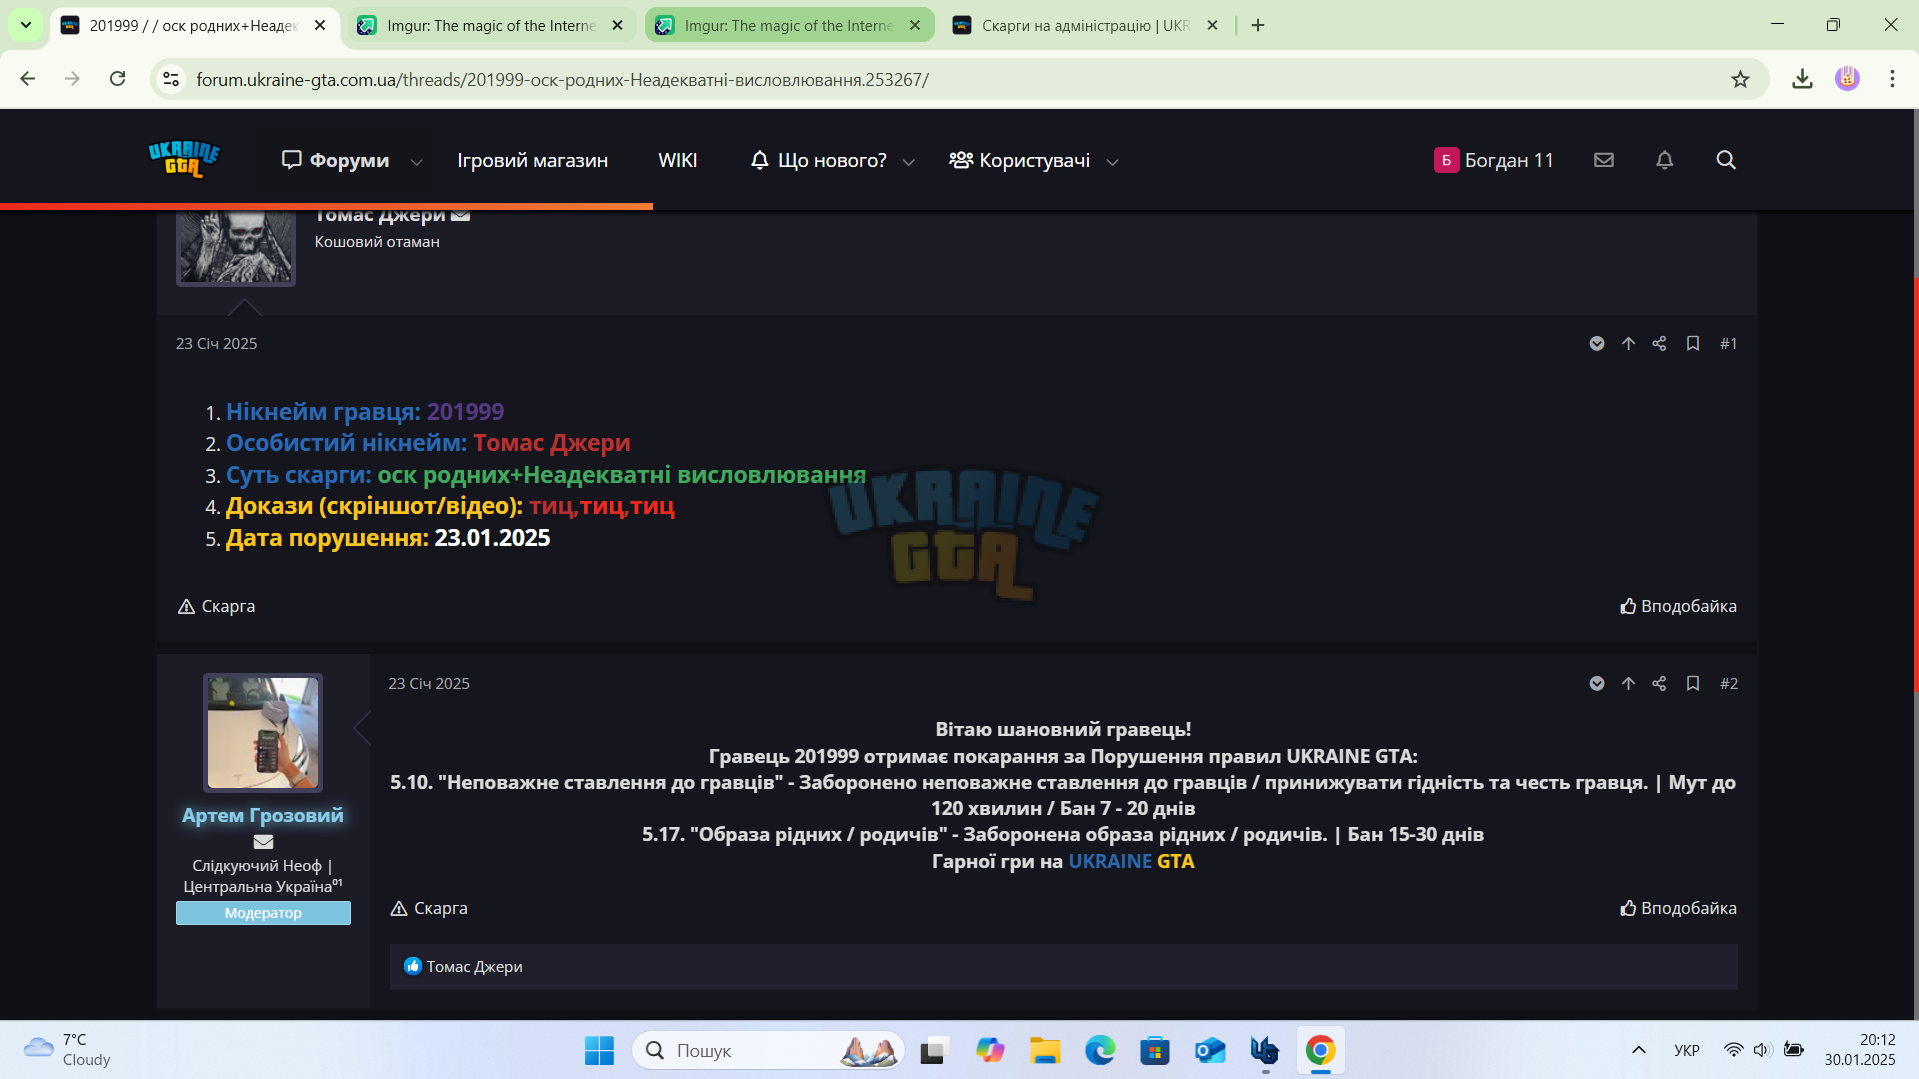Expand the Що нового? dropdown arrow
Image resolution: width=1919 pixels, height=1079 pixels.
908,161
